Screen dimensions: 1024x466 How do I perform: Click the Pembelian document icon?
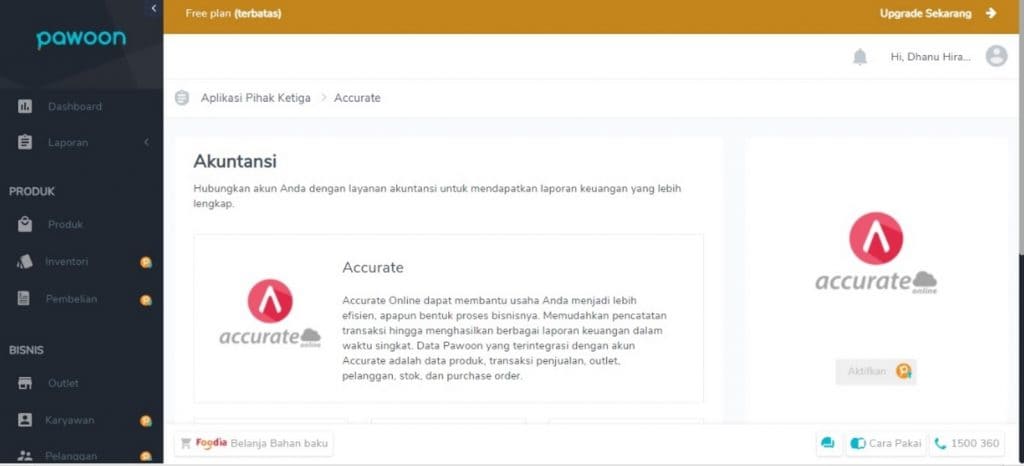point(24,299)
